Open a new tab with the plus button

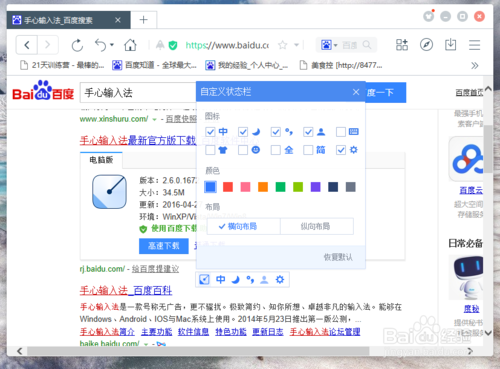[x=144, y=20]
